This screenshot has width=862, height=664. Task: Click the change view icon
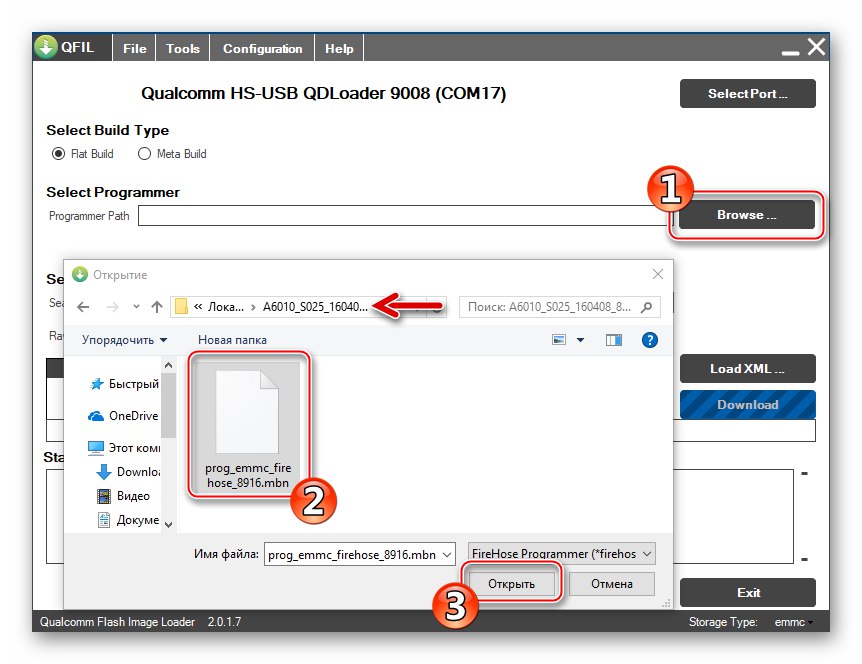click(x=559, y=340)
